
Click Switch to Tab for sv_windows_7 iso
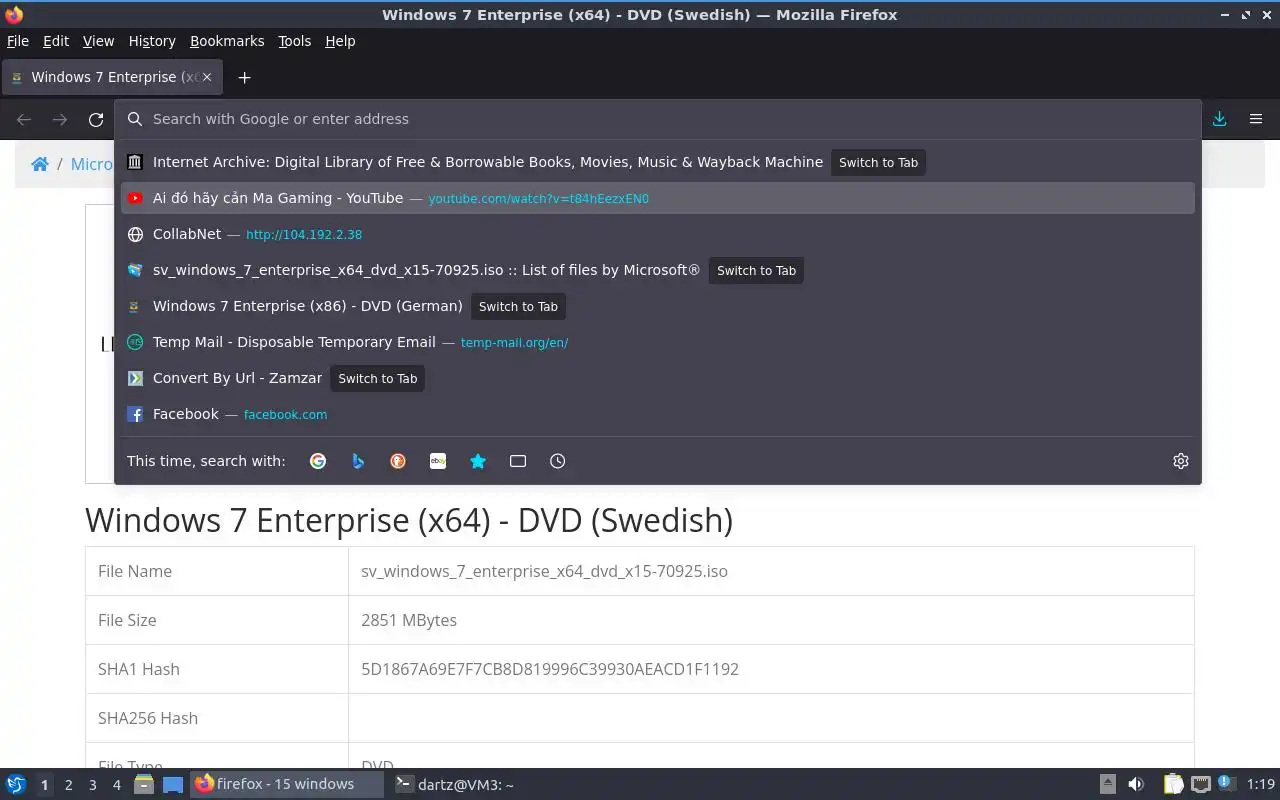(756, 270)
